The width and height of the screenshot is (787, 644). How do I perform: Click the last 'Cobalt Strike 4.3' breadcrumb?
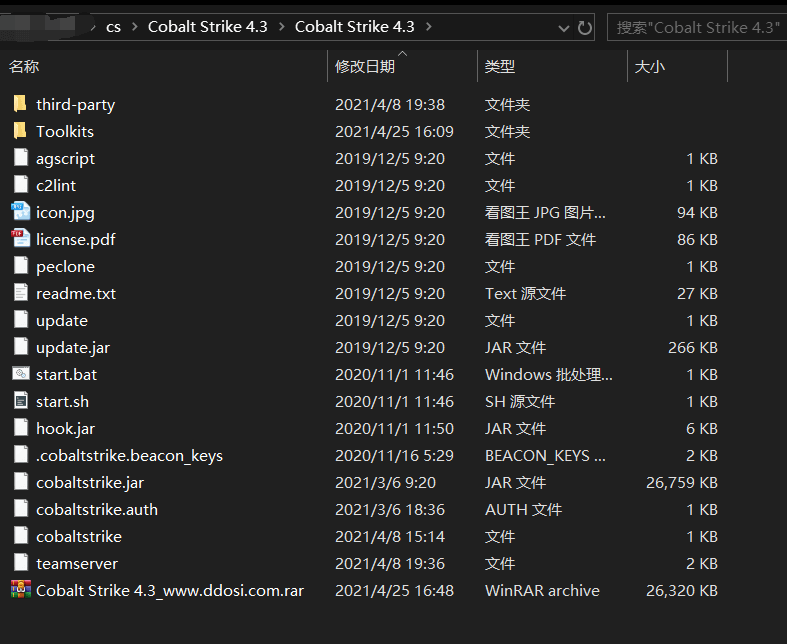[x=354, y=27]
